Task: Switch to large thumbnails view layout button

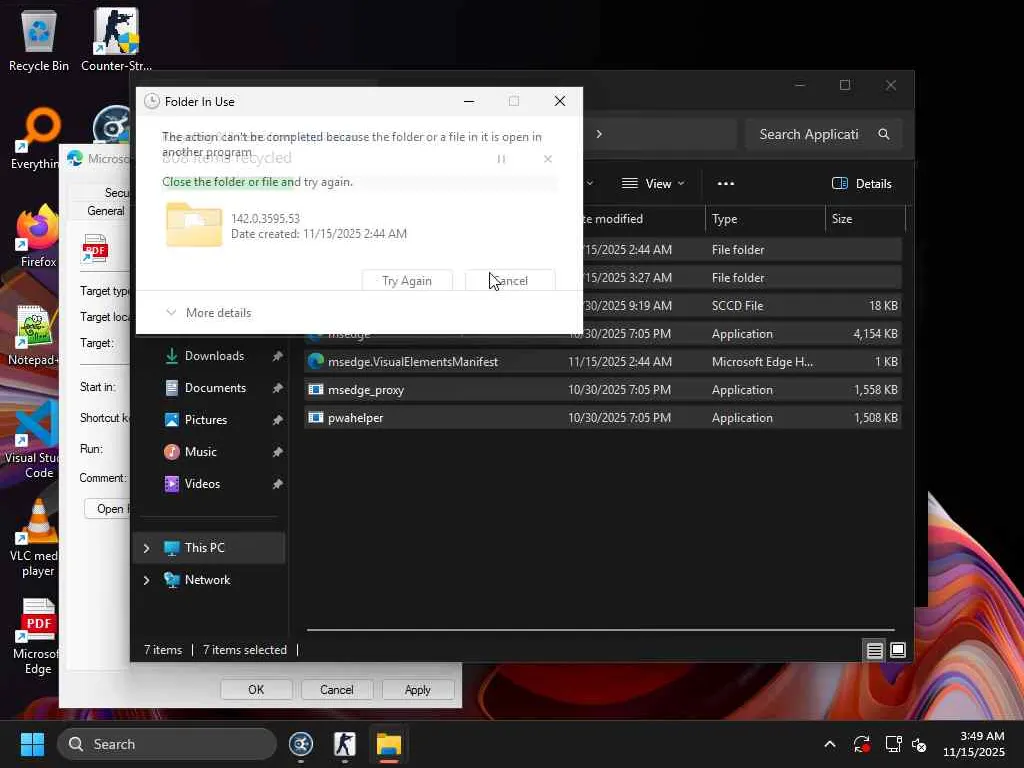Action: click(898, 650)
